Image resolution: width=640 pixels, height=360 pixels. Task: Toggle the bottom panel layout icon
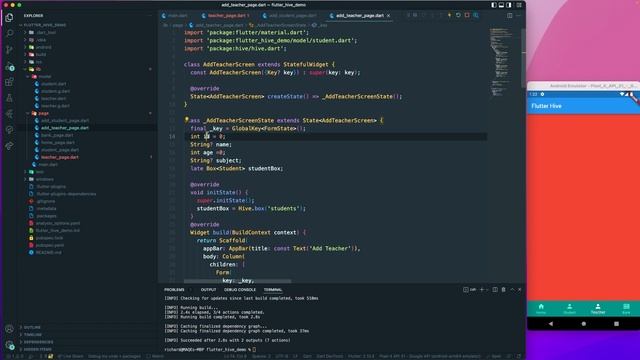(x=501, y=5)
